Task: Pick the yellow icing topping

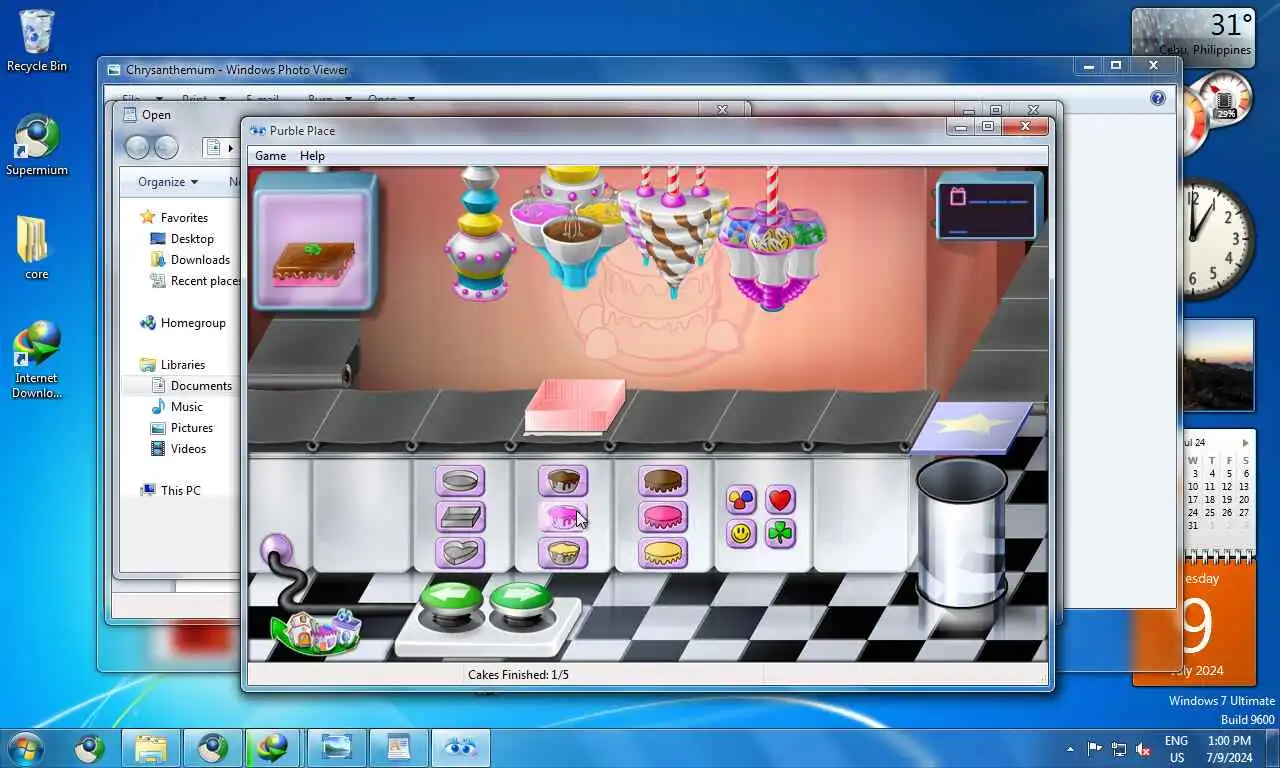Action: [x=663, y=553]
